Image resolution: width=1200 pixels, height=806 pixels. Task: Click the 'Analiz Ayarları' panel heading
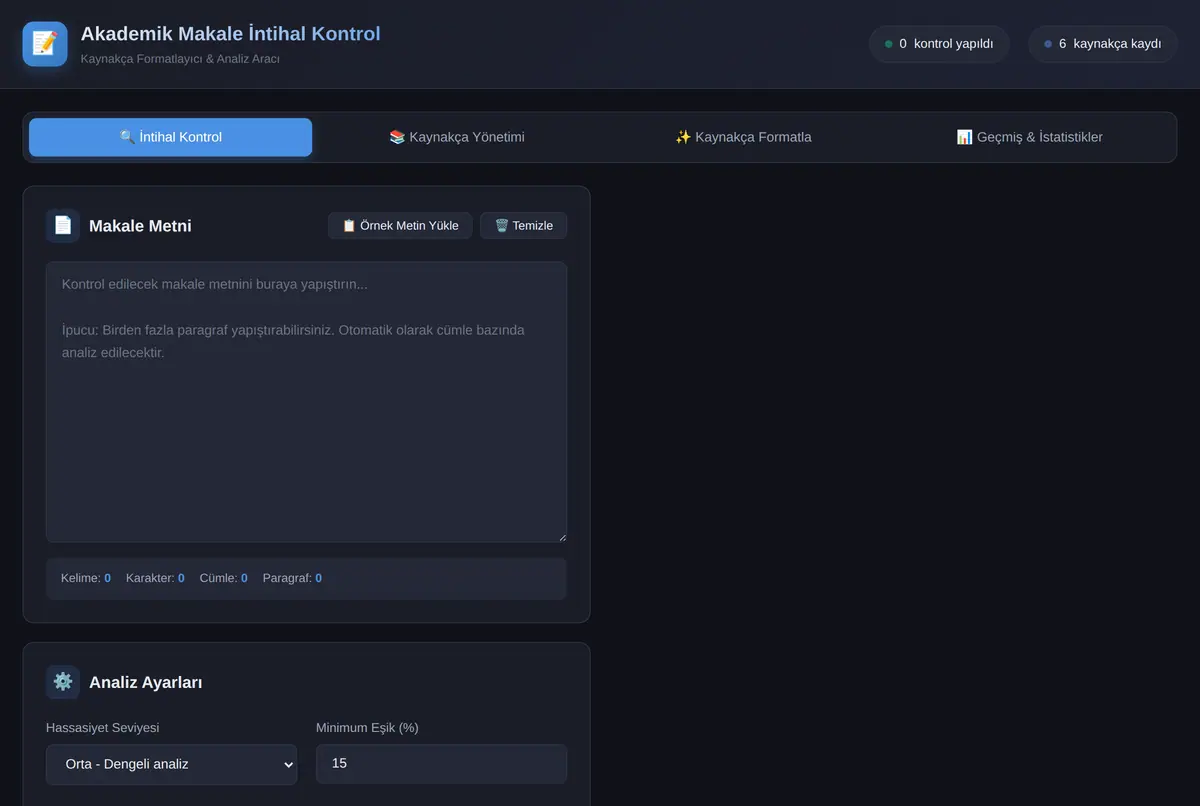pos(146,682)
